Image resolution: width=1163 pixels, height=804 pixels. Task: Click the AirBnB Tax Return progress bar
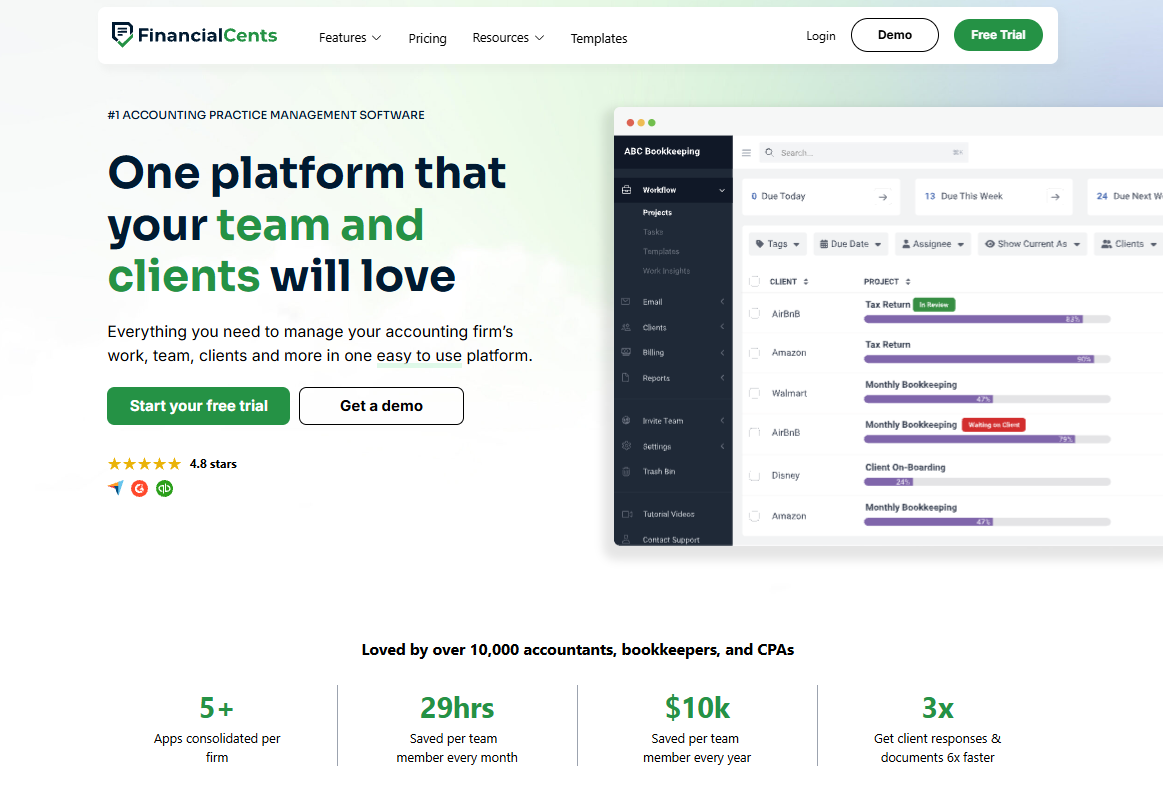(x=987, y=319)
